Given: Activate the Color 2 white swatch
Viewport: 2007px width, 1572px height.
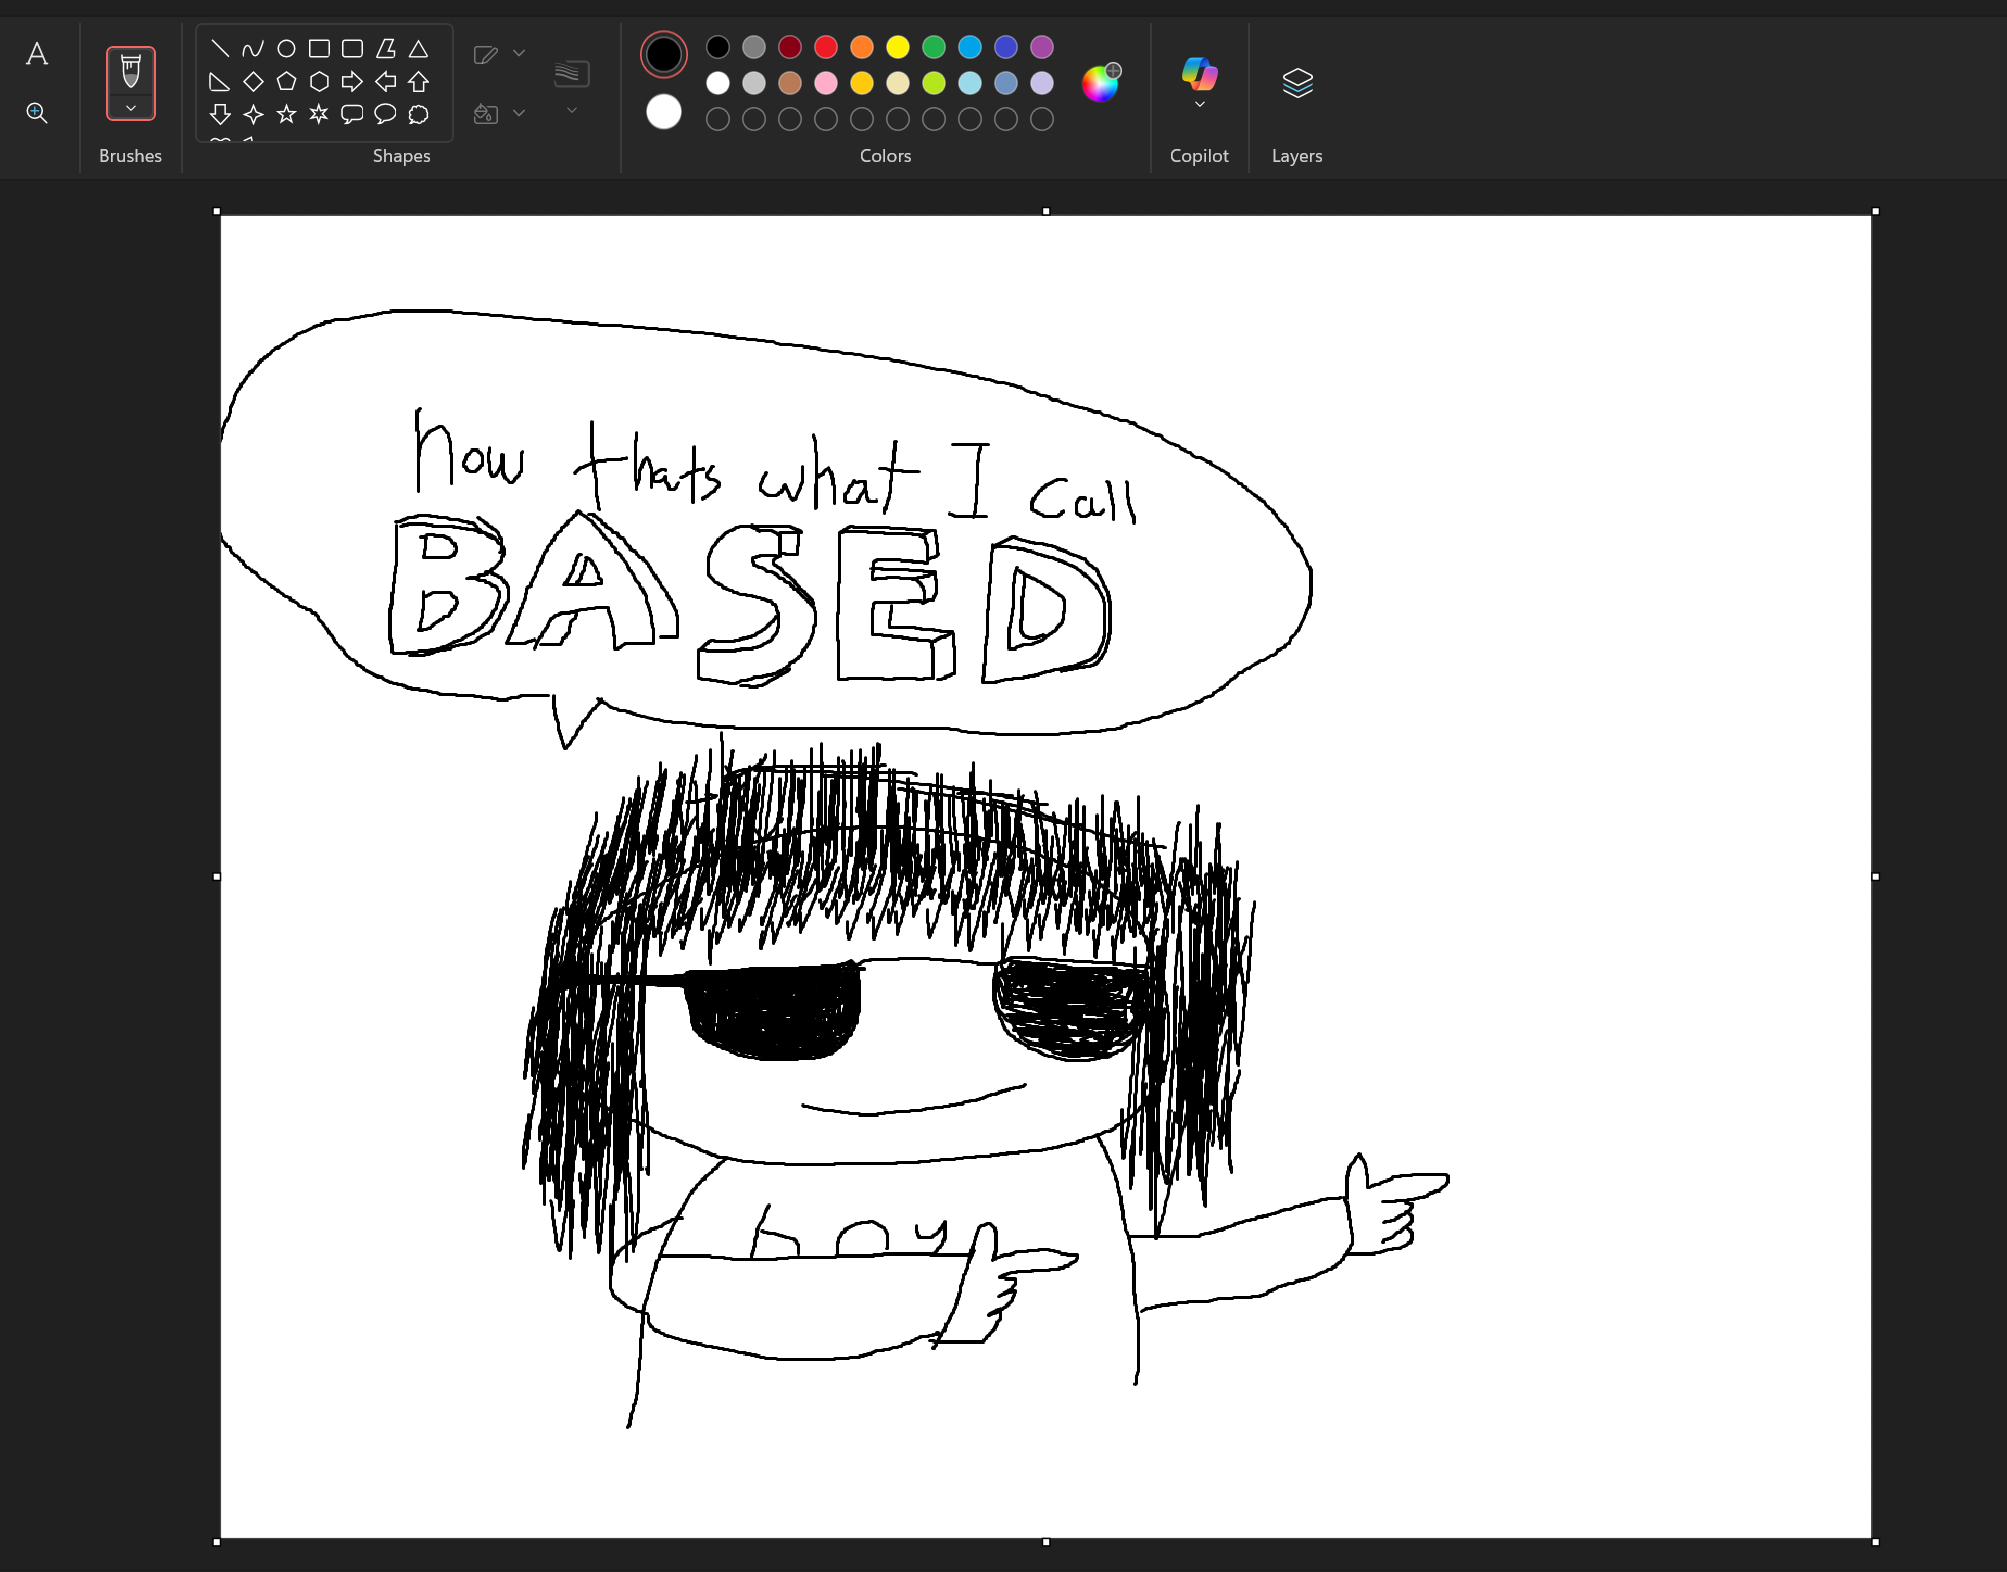Looking at the screenshot, I should [664, 112].
